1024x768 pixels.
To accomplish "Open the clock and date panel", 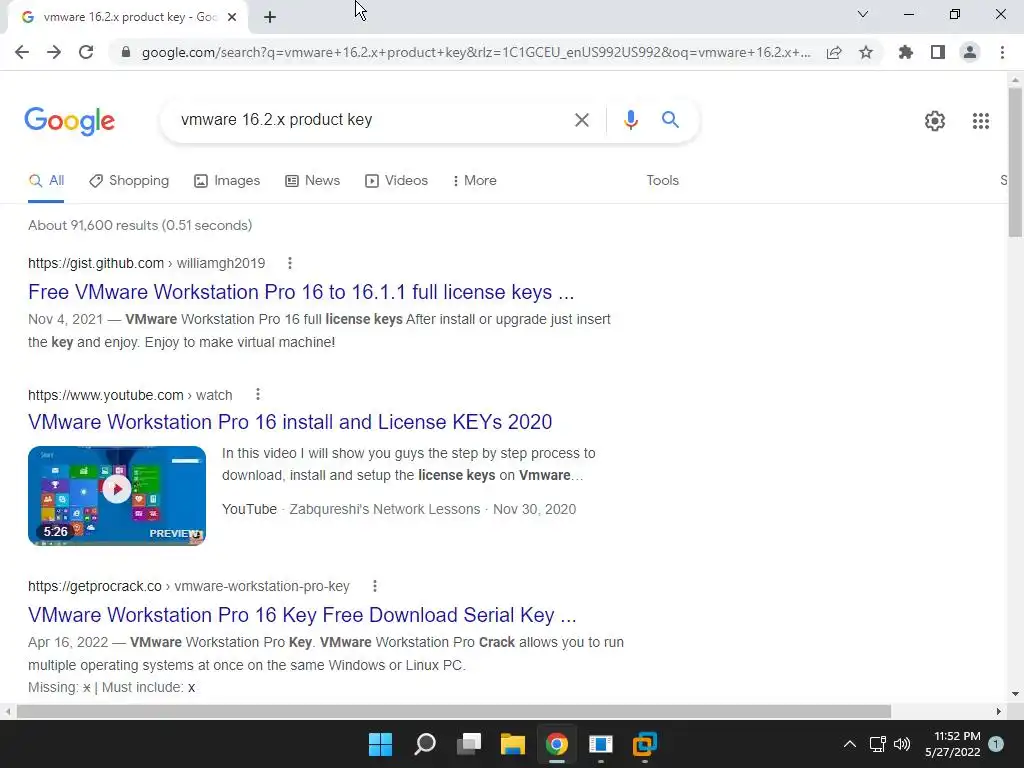I will 953,744.
